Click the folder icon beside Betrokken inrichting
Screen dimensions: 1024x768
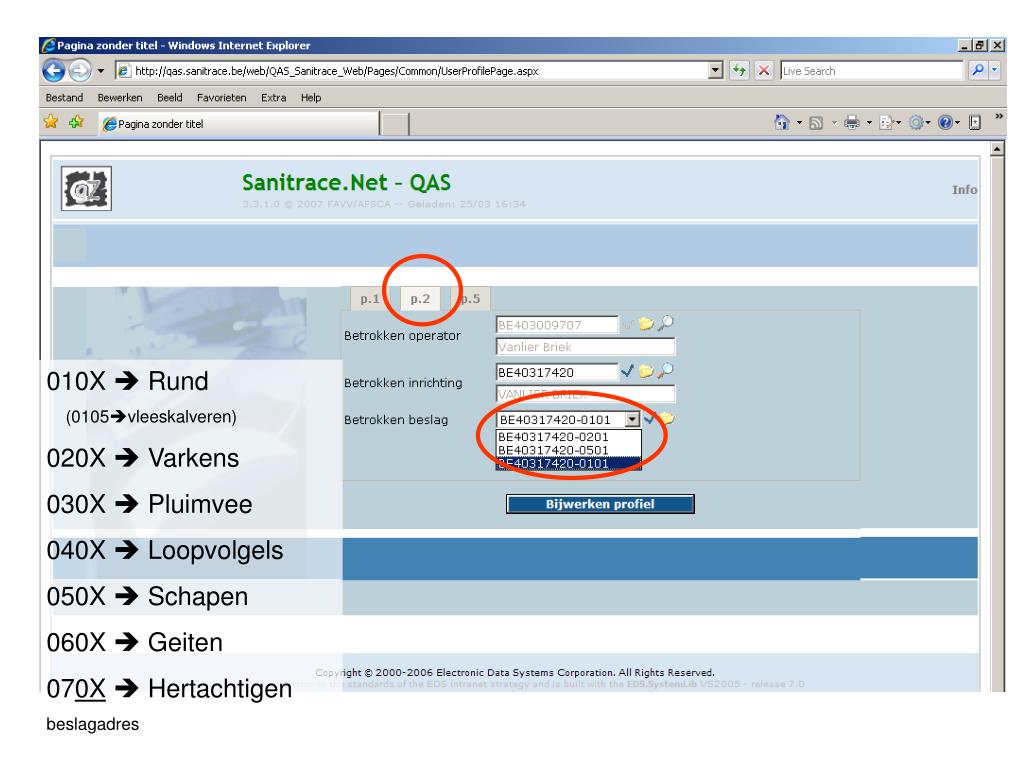(646, 371)
